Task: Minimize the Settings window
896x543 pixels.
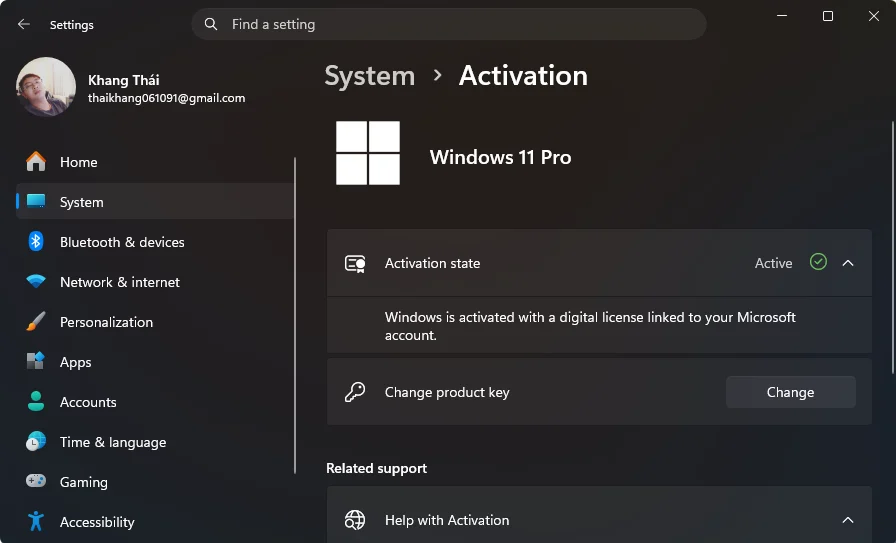Action: tap(782, 16)
